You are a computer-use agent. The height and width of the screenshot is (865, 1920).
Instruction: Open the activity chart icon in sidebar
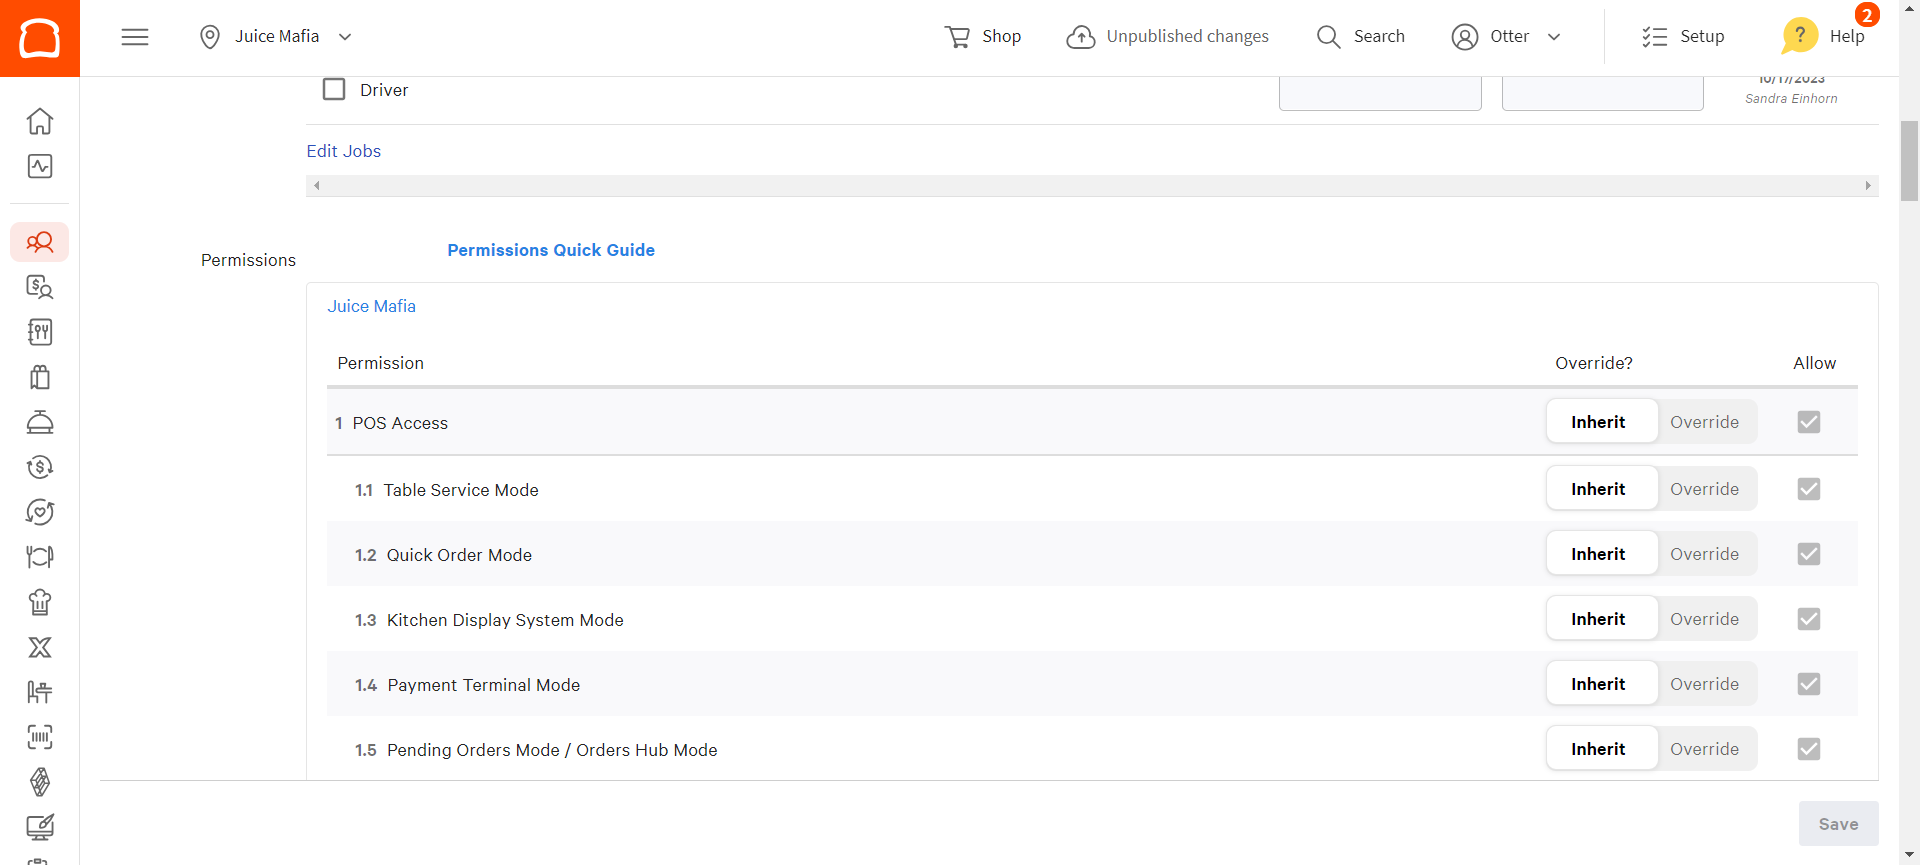tap(40, 166)
